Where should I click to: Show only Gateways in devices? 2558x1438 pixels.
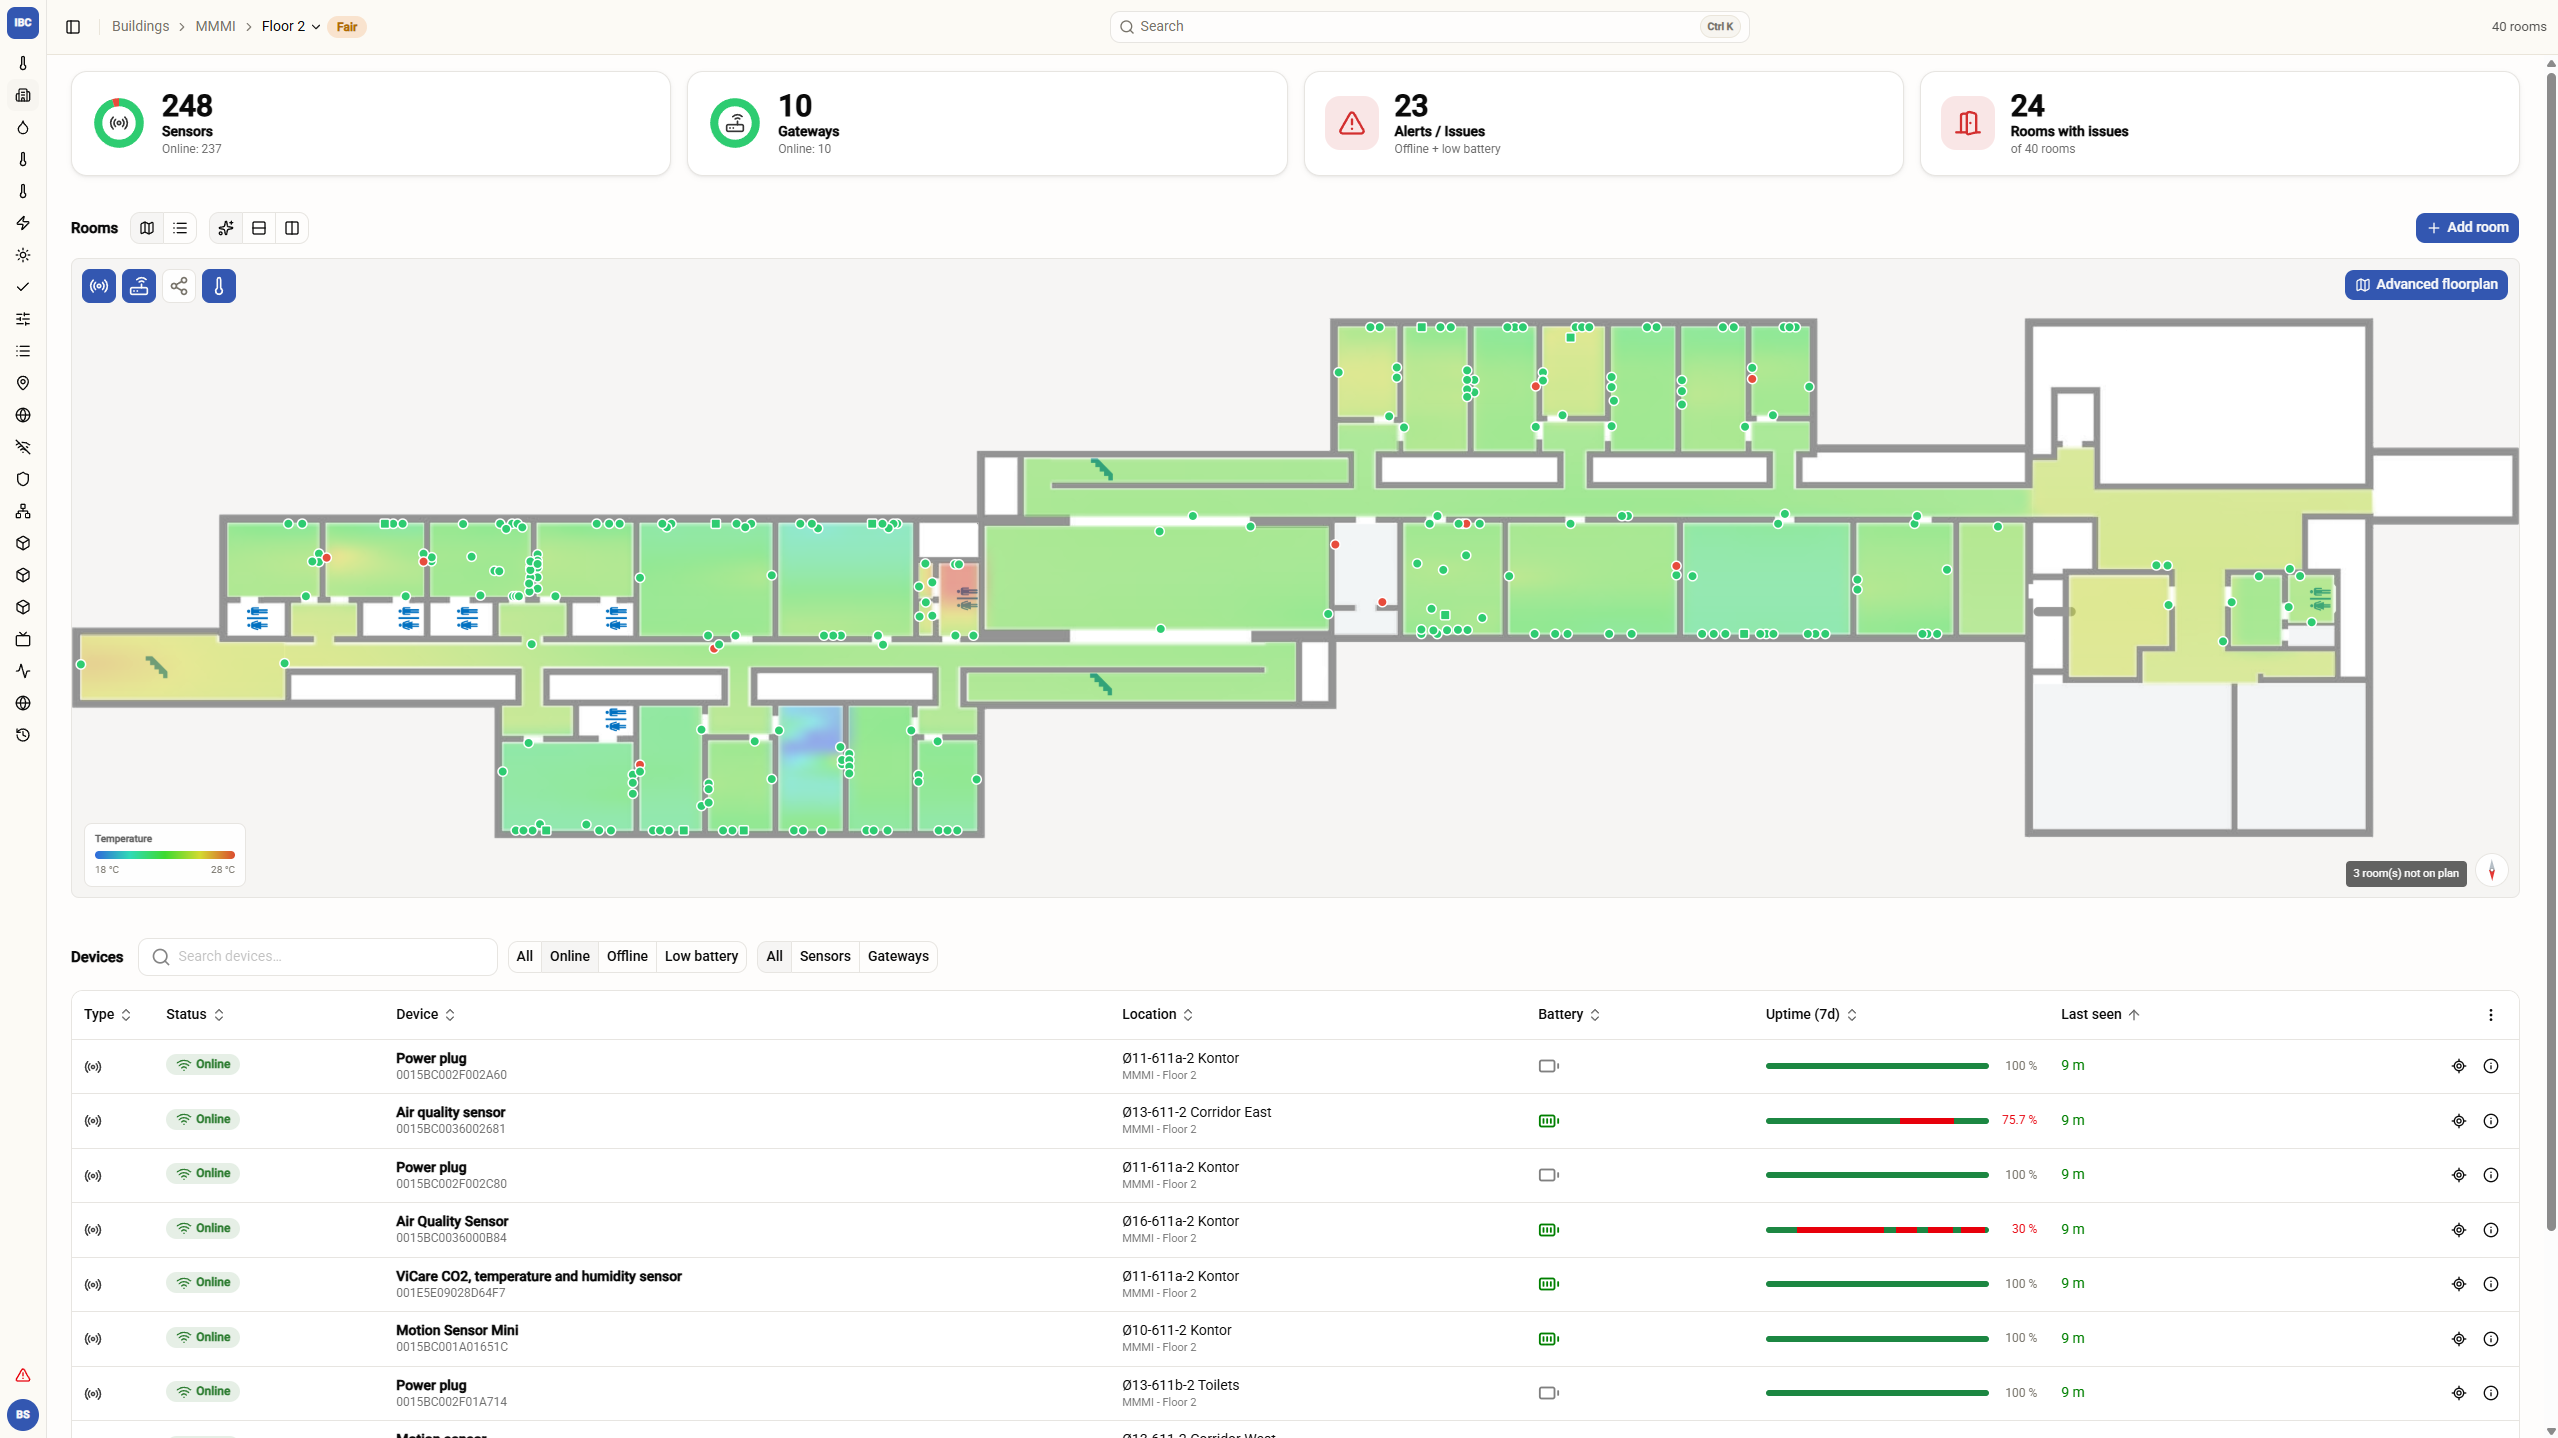click(898, 956)
